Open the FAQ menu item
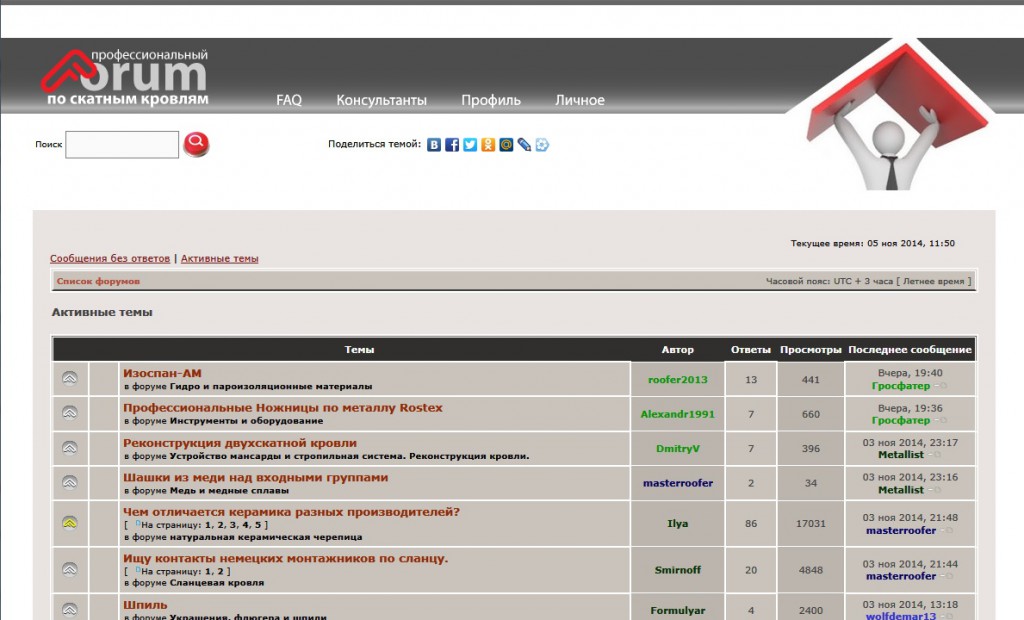Viewport: 1024px width, 620px height. coord(289,100)
